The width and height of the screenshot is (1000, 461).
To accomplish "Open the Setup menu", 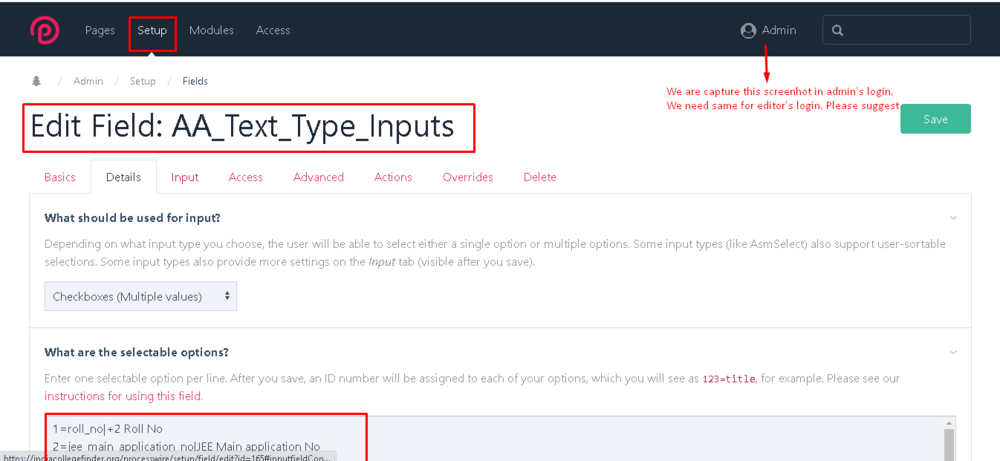I will tap(152, 31).
